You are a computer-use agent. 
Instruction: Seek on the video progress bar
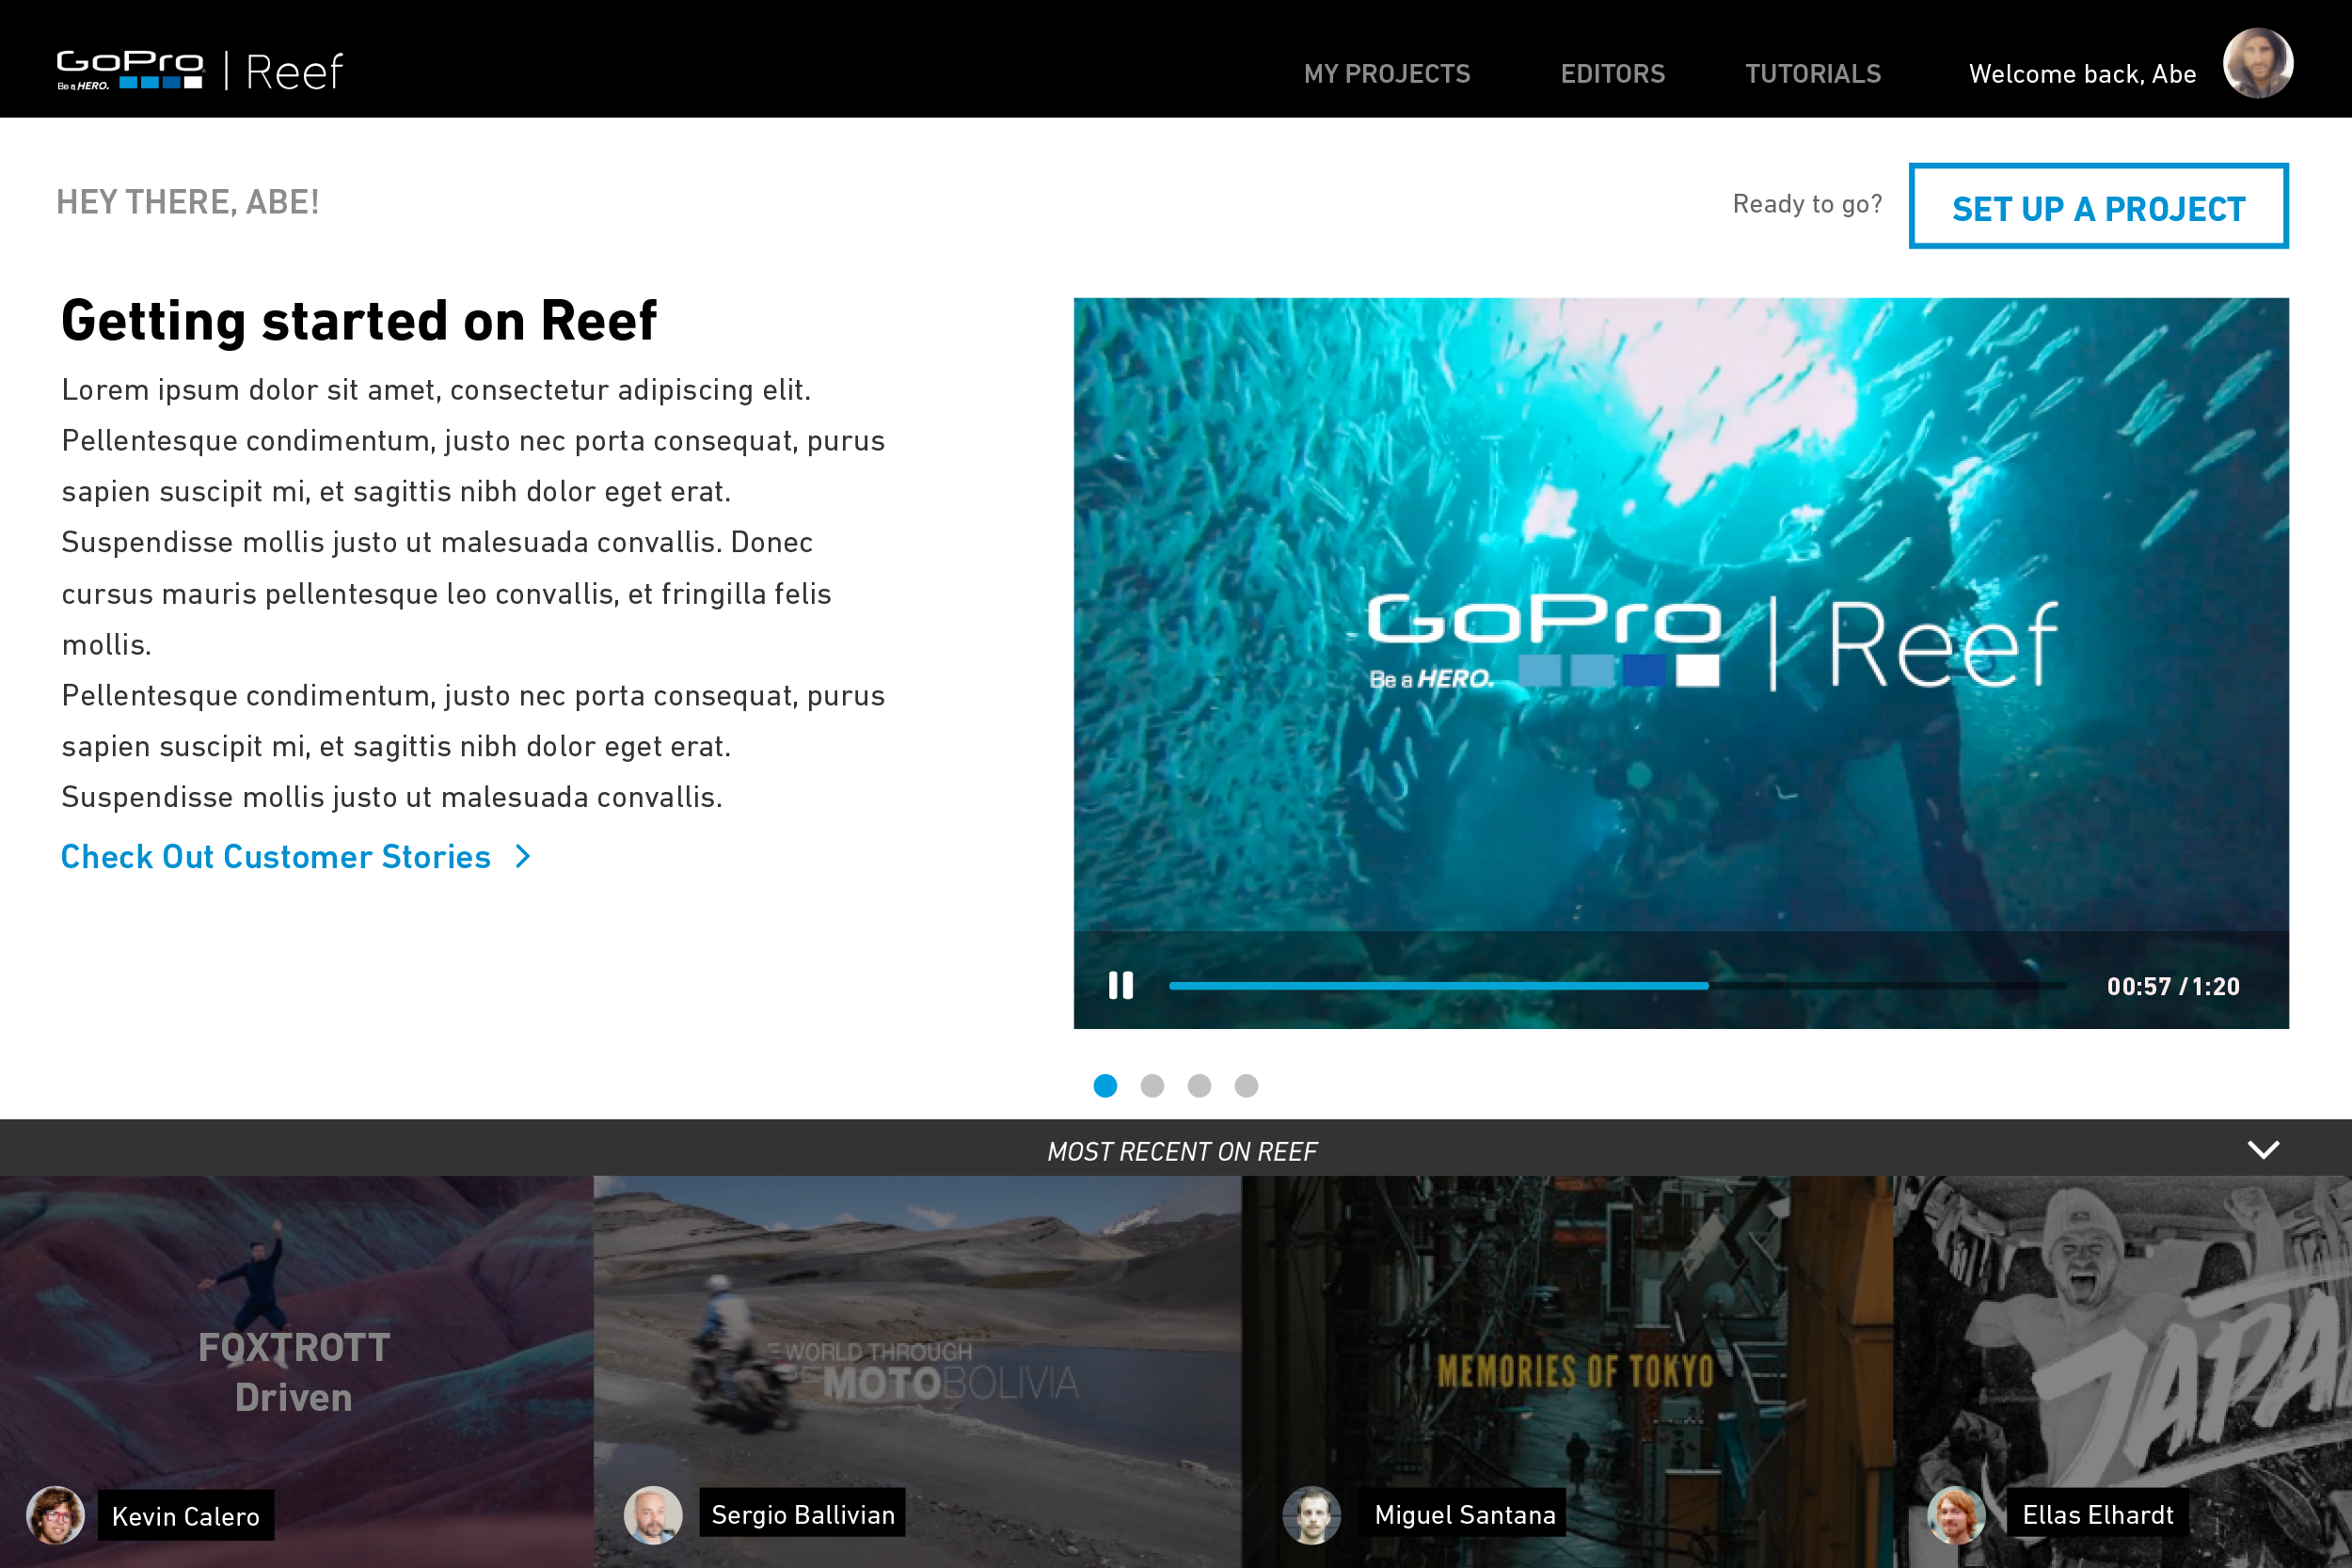pos(1616,986)
